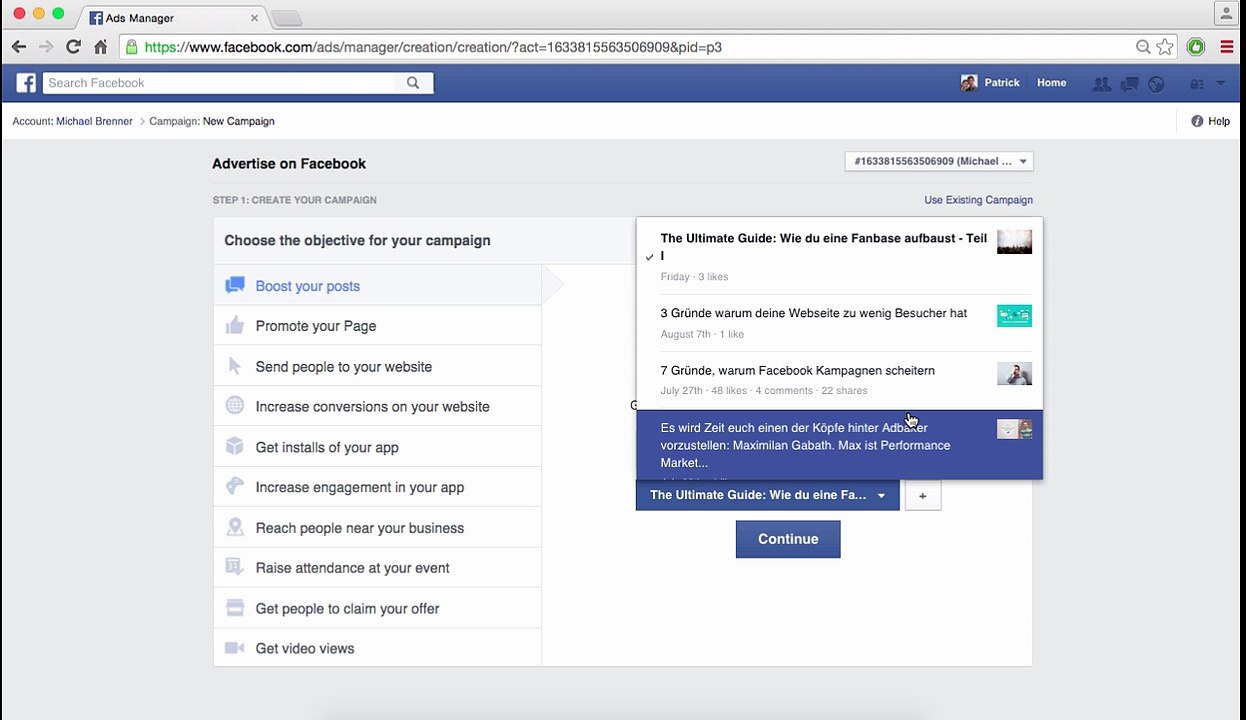The height and width of the screenshot is (720, 1246).
Task: Click the Chrome profile person icon
Action: click(1227, 12)
